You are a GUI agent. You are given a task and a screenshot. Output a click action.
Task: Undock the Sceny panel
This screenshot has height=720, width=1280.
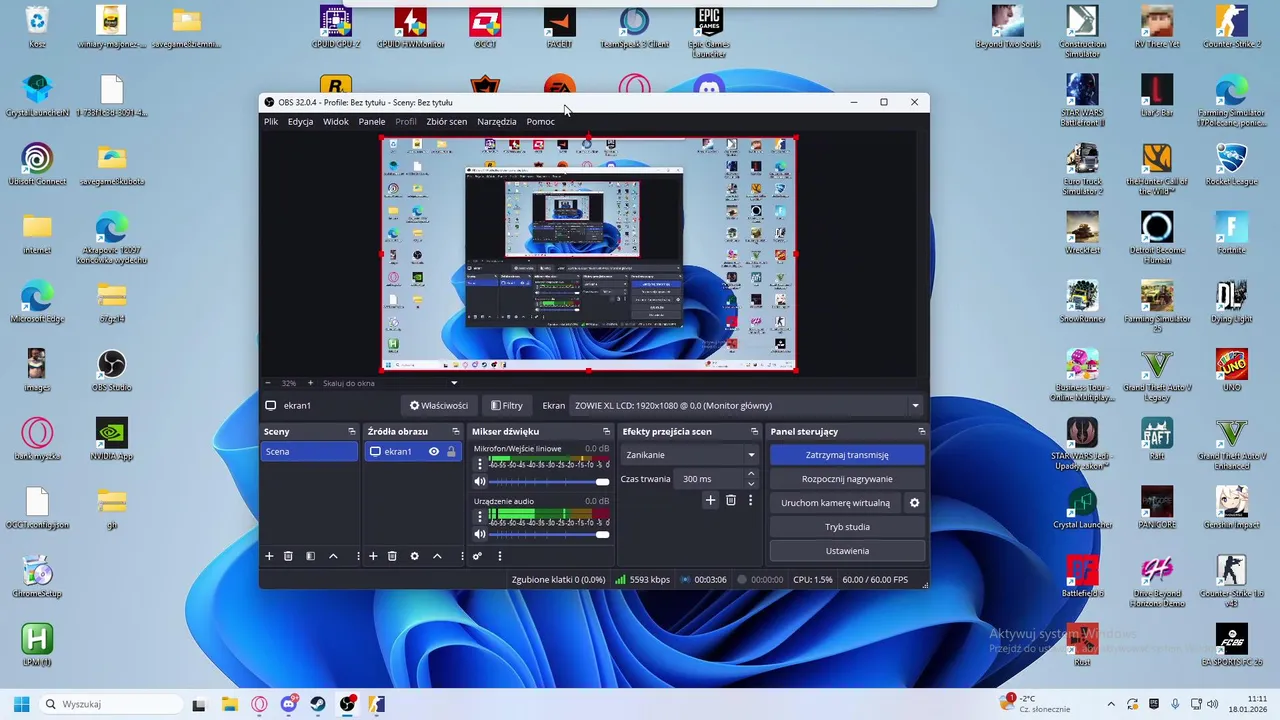tap(352, 432)
